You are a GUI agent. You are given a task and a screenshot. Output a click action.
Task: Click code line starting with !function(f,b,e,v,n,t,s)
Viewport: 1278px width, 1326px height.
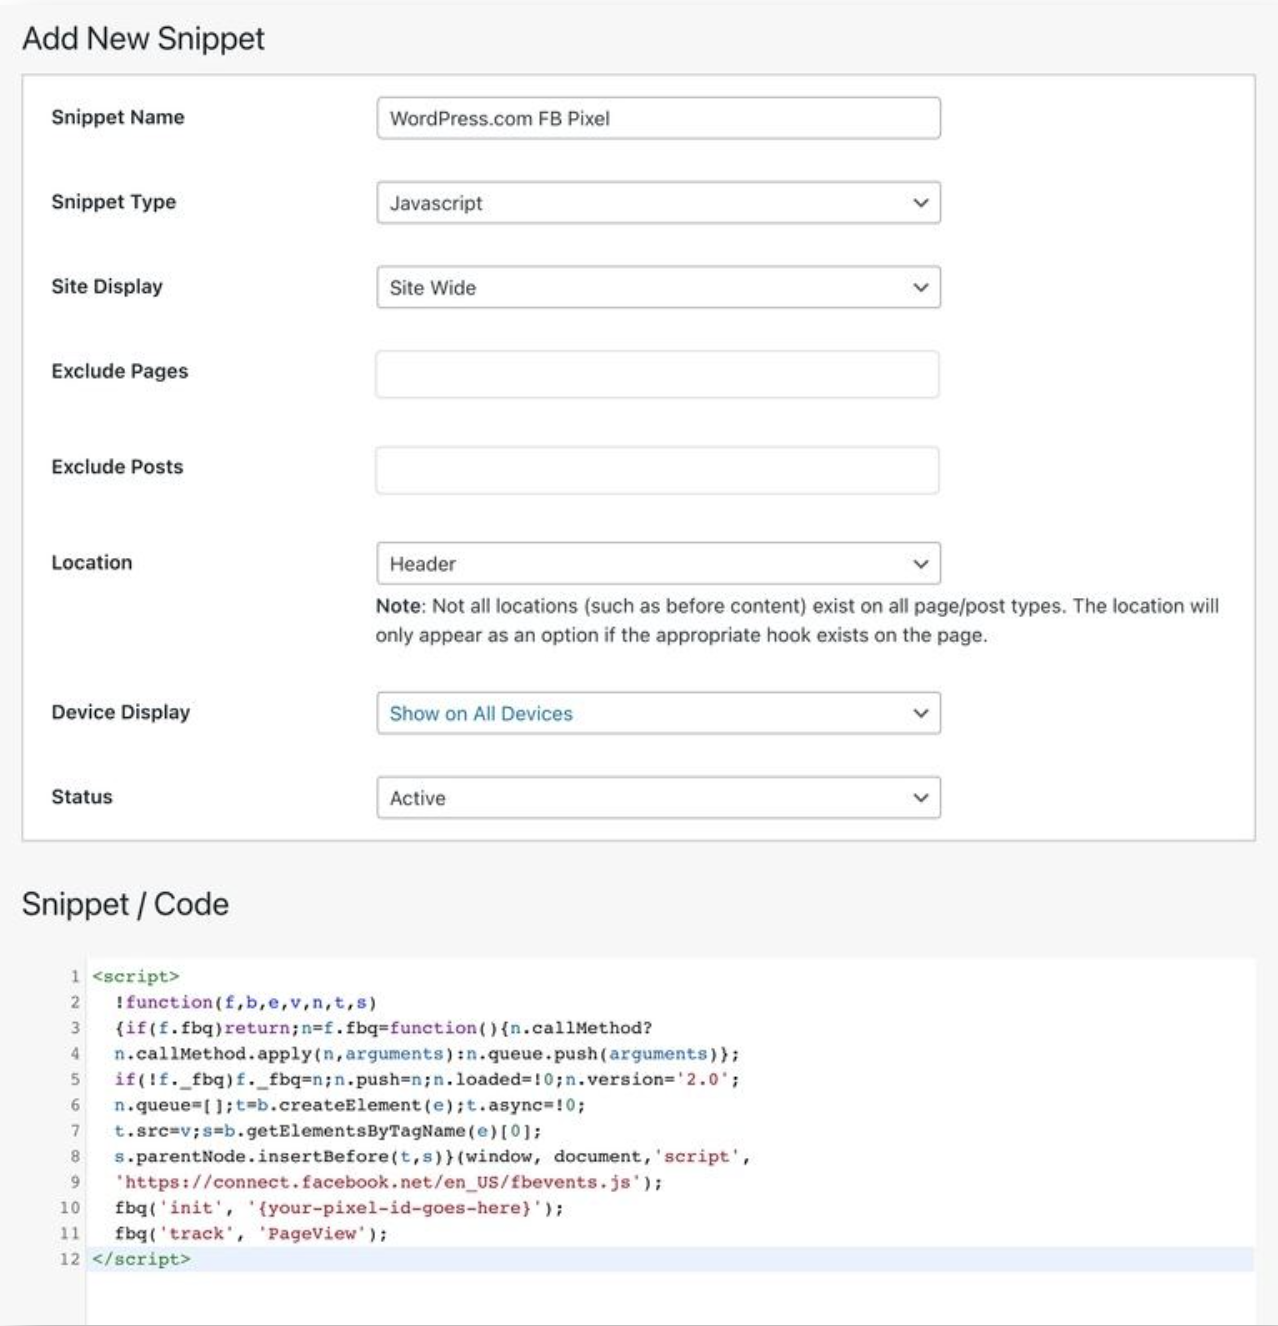point(245,1002)
